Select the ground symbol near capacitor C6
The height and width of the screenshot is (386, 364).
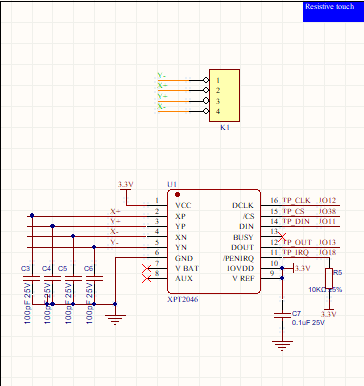115,319
